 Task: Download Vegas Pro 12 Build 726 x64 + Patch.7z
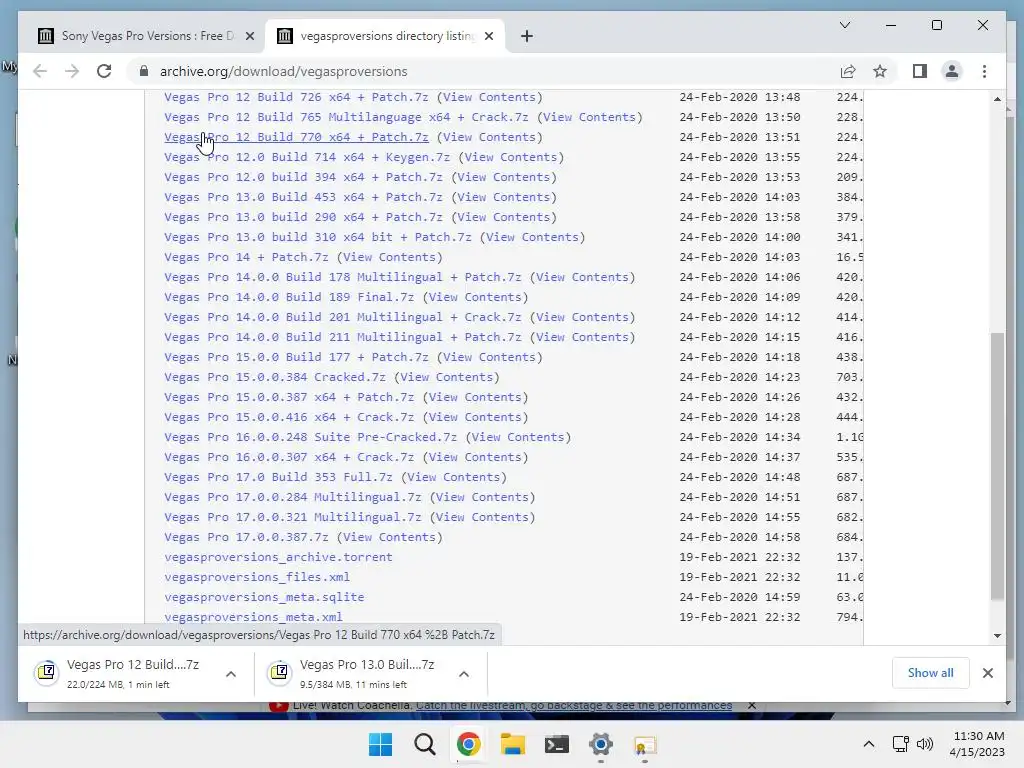coord(296,97)
